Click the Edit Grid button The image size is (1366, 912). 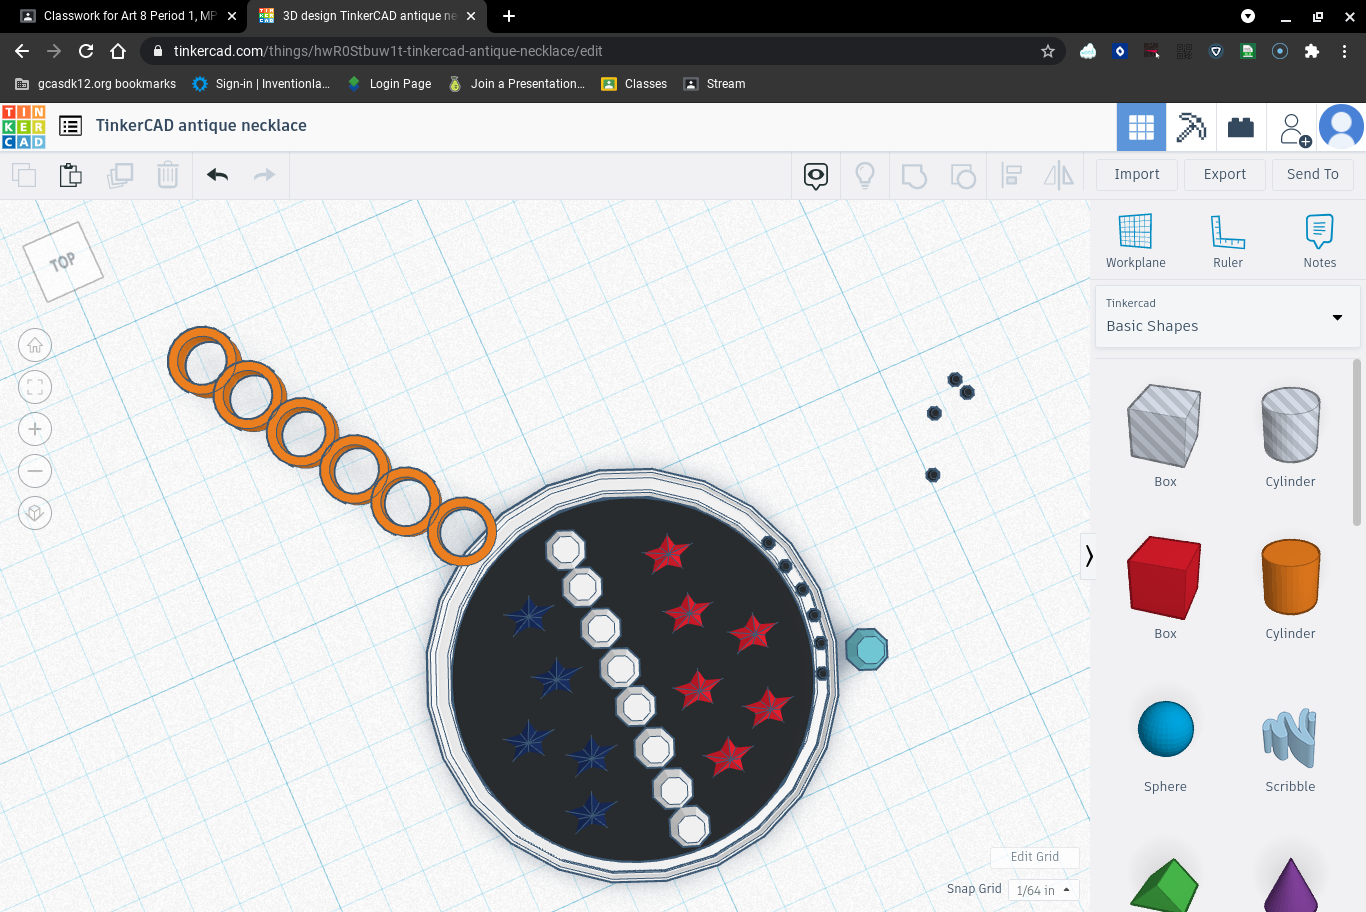pyautogui.click(x=1035, y=857)
